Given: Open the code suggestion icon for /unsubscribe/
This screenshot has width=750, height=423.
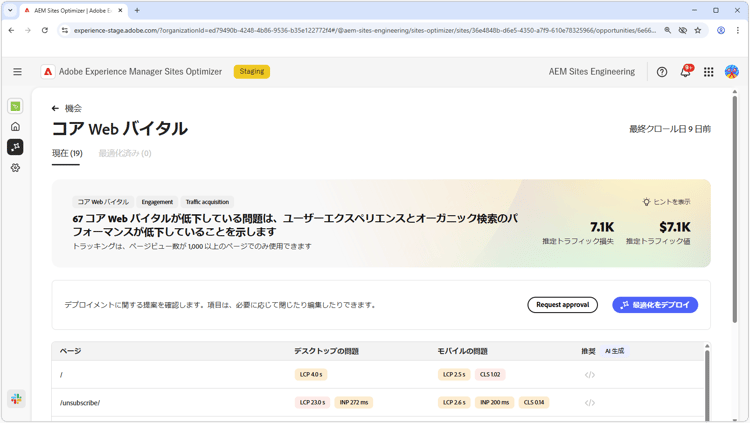Looking at the screenshot, I should tap(590, 403).
